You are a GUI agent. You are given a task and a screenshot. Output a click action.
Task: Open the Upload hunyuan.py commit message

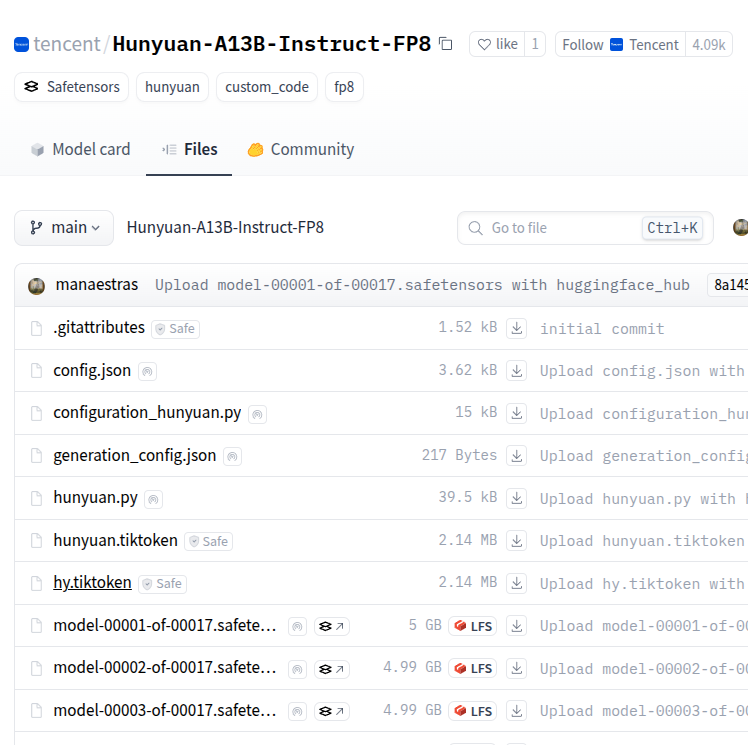[643, 499]
